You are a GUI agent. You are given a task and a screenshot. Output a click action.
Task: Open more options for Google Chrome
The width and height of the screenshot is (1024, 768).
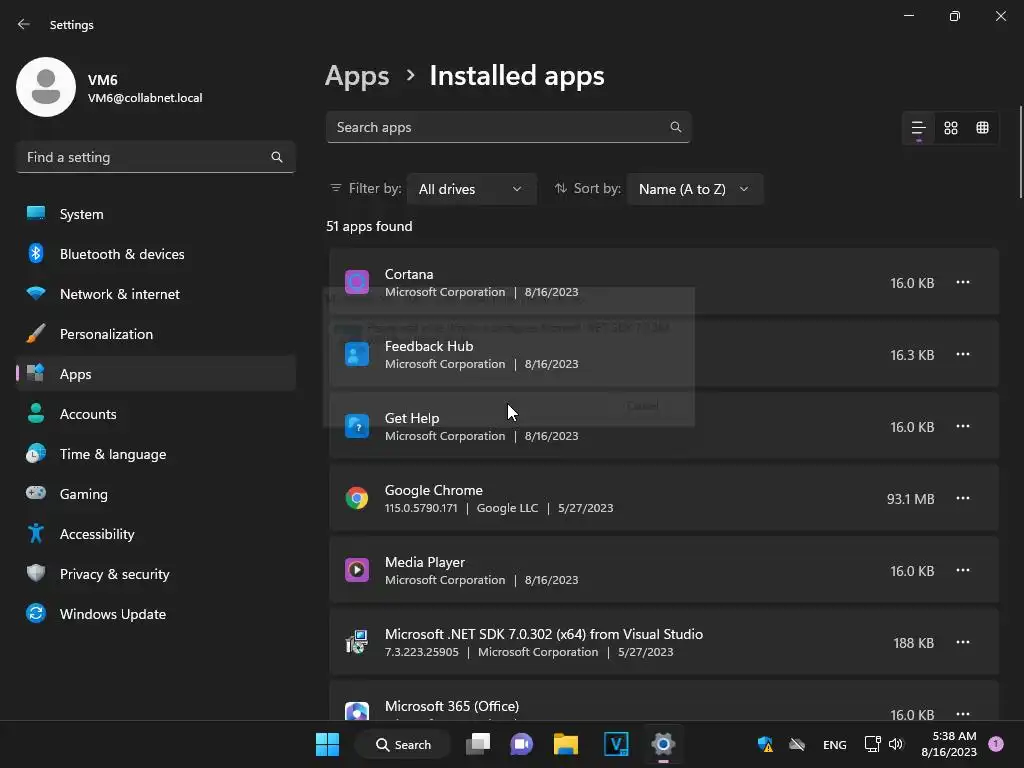click(x=963, y=498)
